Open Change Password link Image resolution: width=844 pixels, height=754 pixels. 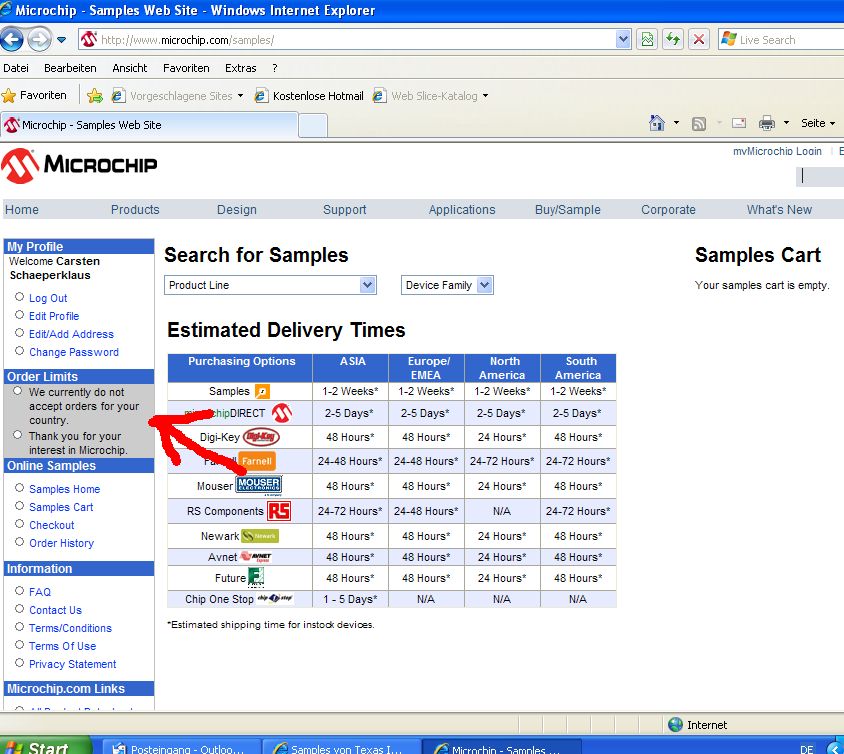pyautogui.click(x=74, y=353)
